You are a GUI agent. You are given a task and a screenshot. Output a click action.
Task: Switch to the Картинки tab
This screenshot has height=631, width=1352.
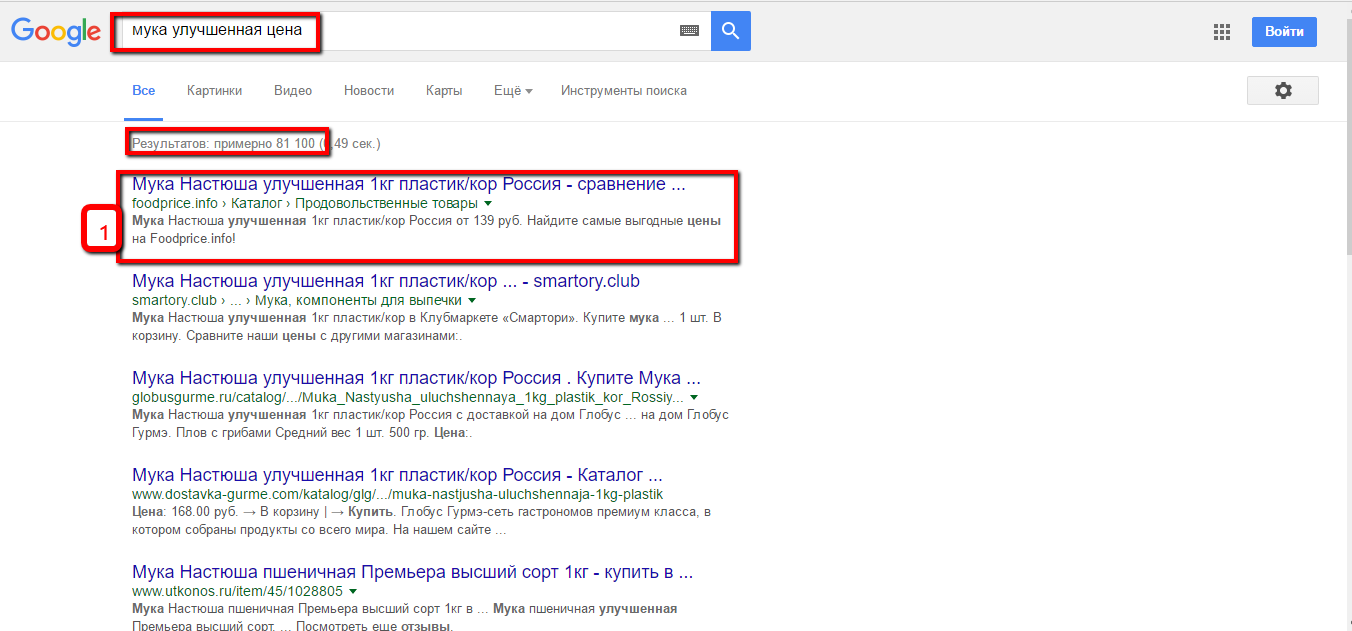click(x=214, y=91)
